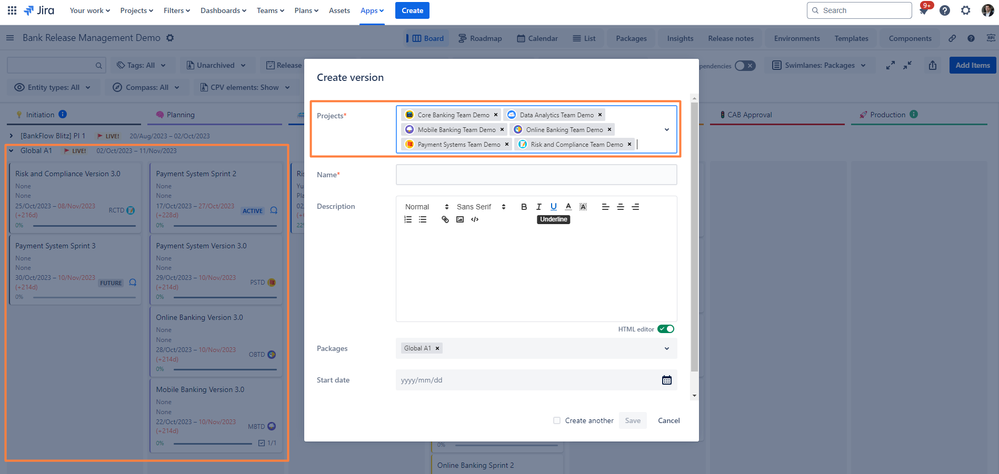Viewport: 999px width, 474px height.
Task: Open the Packages dropdown arrow
Action: pos(666,348)
